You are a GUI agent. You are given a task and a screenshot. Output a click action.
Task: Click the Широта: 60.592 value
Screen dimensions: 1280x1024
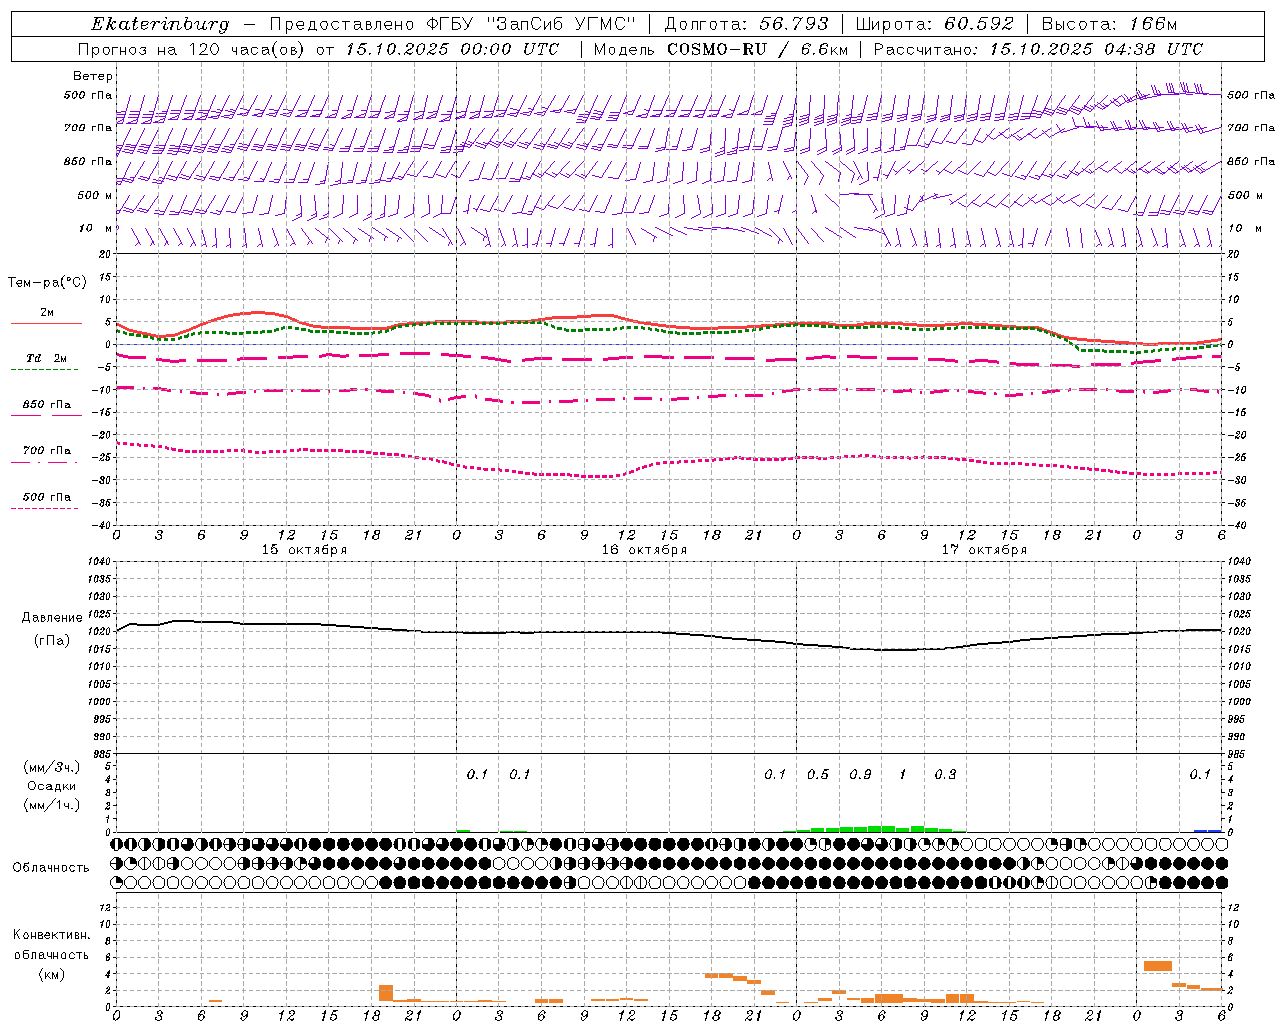[x=935, y=24]
